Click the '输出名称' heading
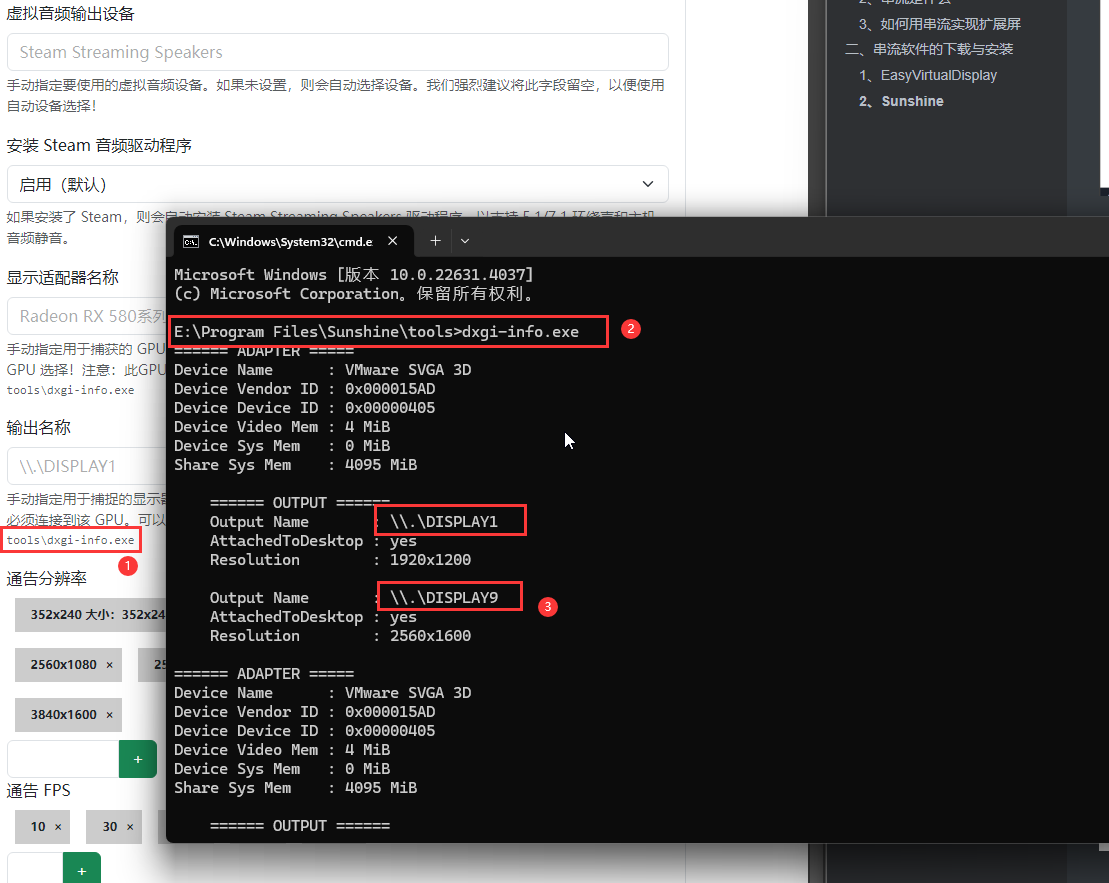The width and height of the screenshot is (1109, 883). pos(38,427)
